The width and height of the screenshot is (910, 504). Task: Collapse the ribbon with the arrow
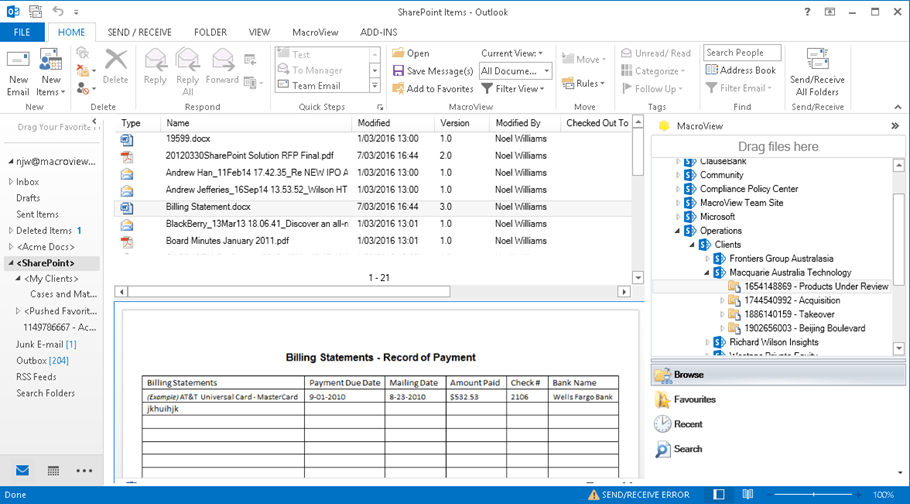point(898,107)
